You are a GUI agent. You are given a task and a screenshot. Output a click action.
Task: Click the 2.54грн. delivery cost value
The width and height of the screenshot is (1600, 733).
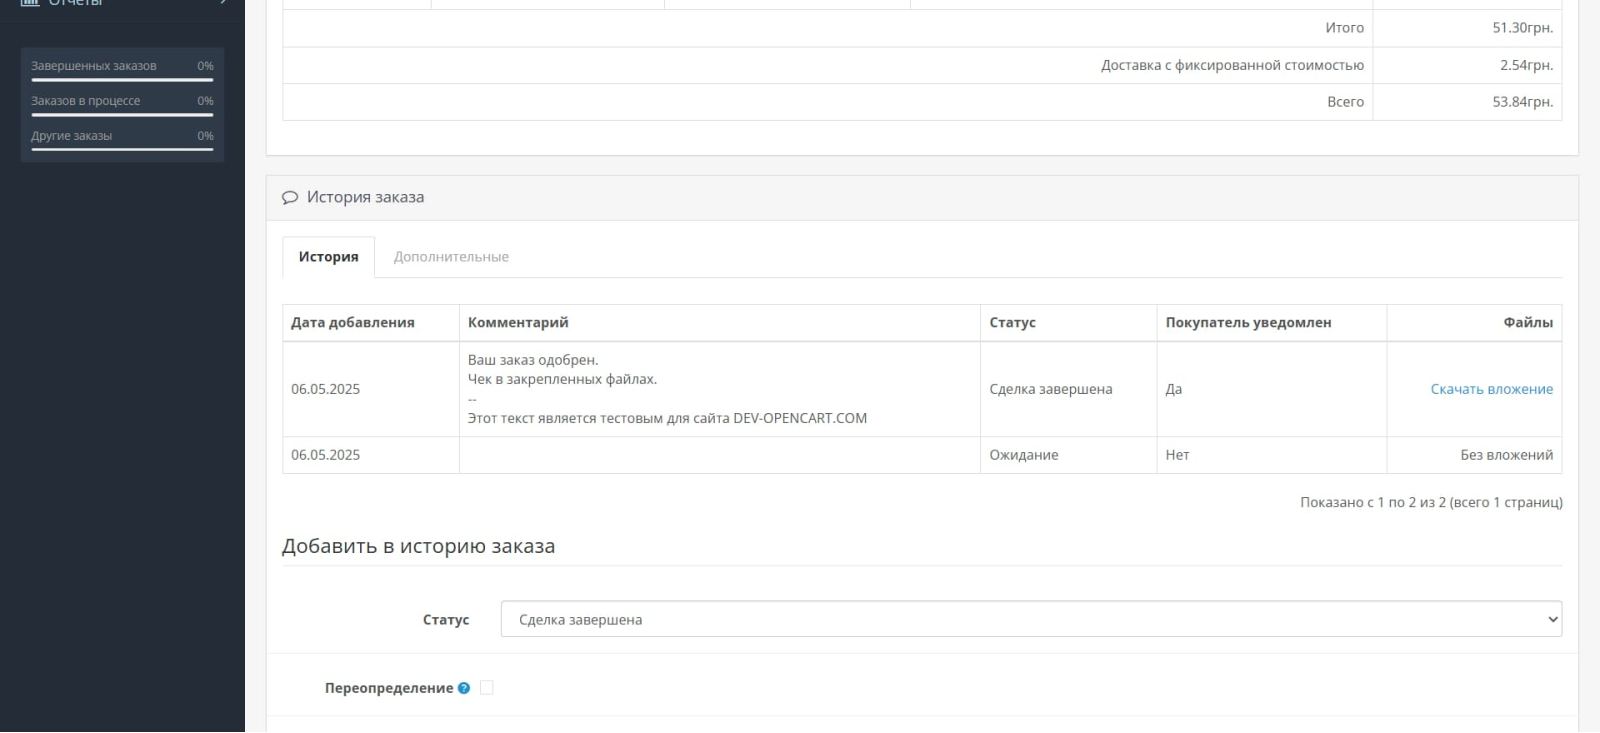1526,65
